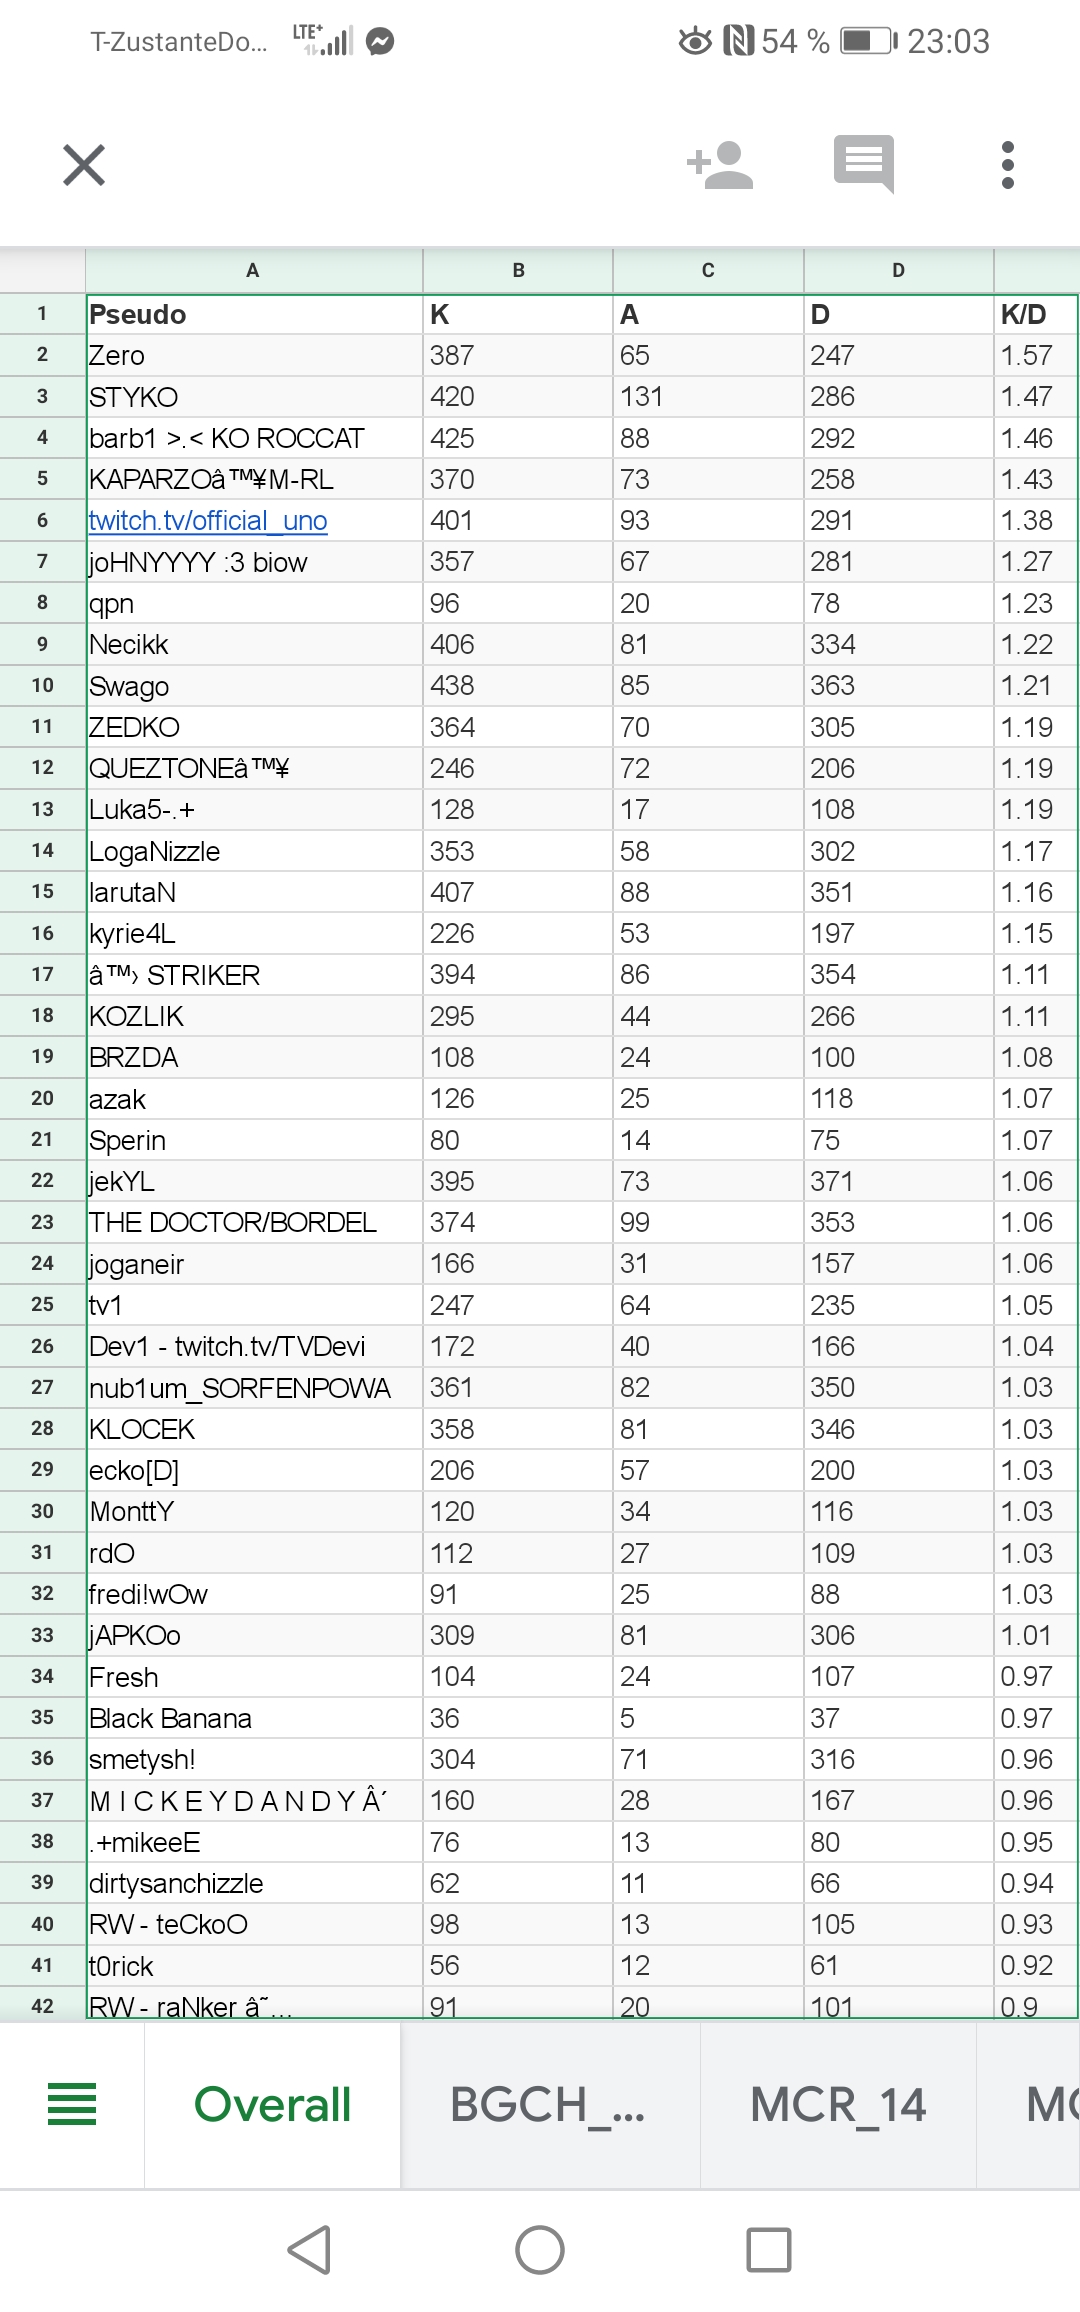Open the twitch.tv/official_uno link
This screenshot has height=2312, width=1080.
[x=208, y=521]
